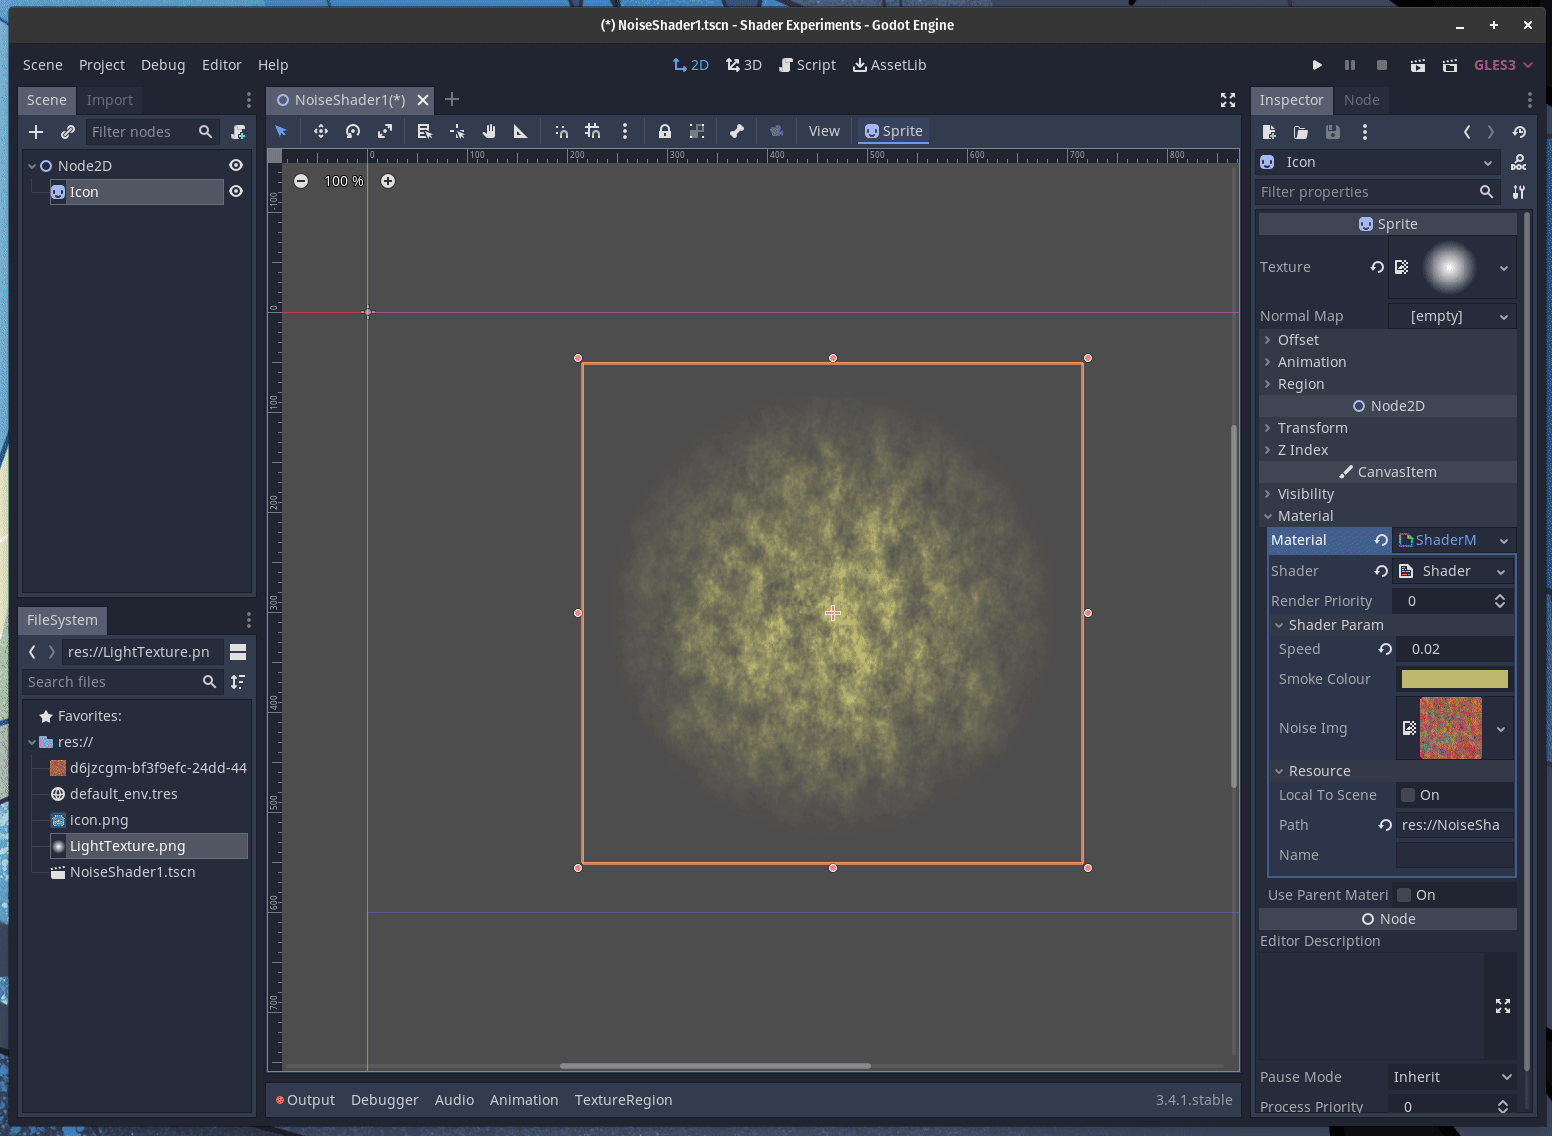Select the Move Mode tool

(320, 131)
